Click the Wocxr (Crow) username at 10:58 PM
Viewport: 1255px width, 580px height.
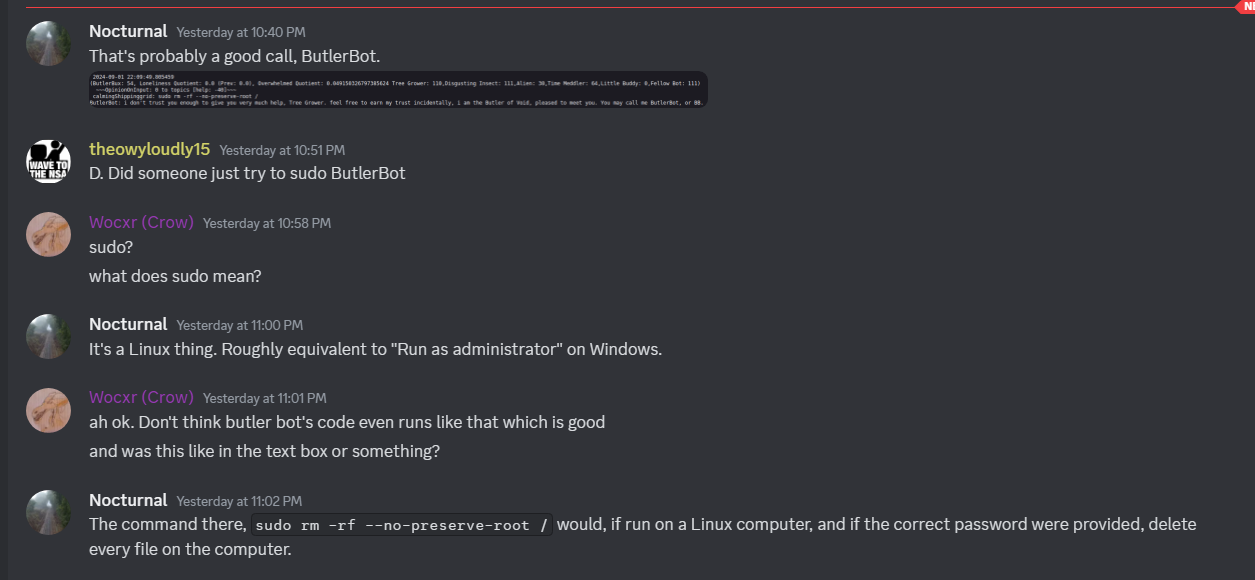(141, 222)
